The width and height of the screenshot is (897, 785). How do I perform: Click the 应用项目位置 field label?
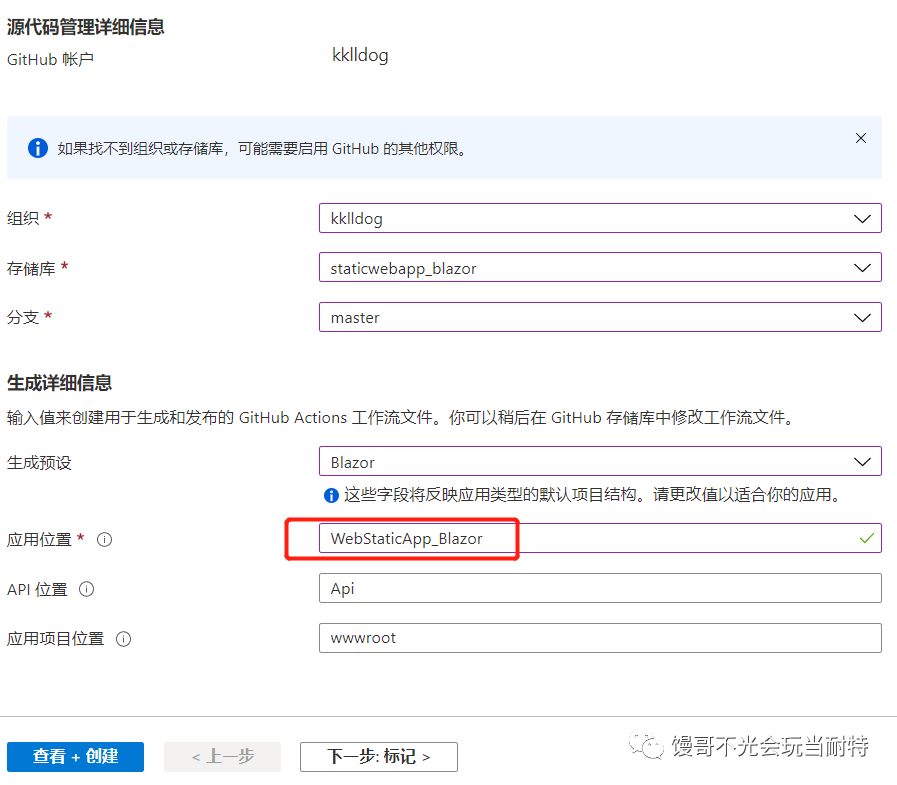point(55,639)
